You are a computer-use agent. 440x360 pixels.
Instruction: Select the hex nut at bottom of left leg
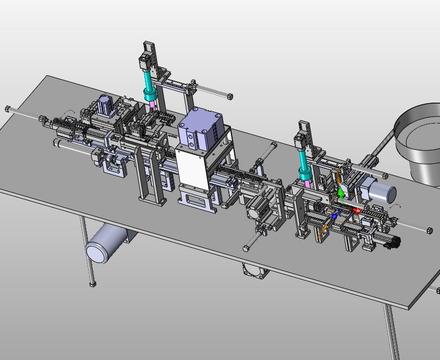pos(92,284)
